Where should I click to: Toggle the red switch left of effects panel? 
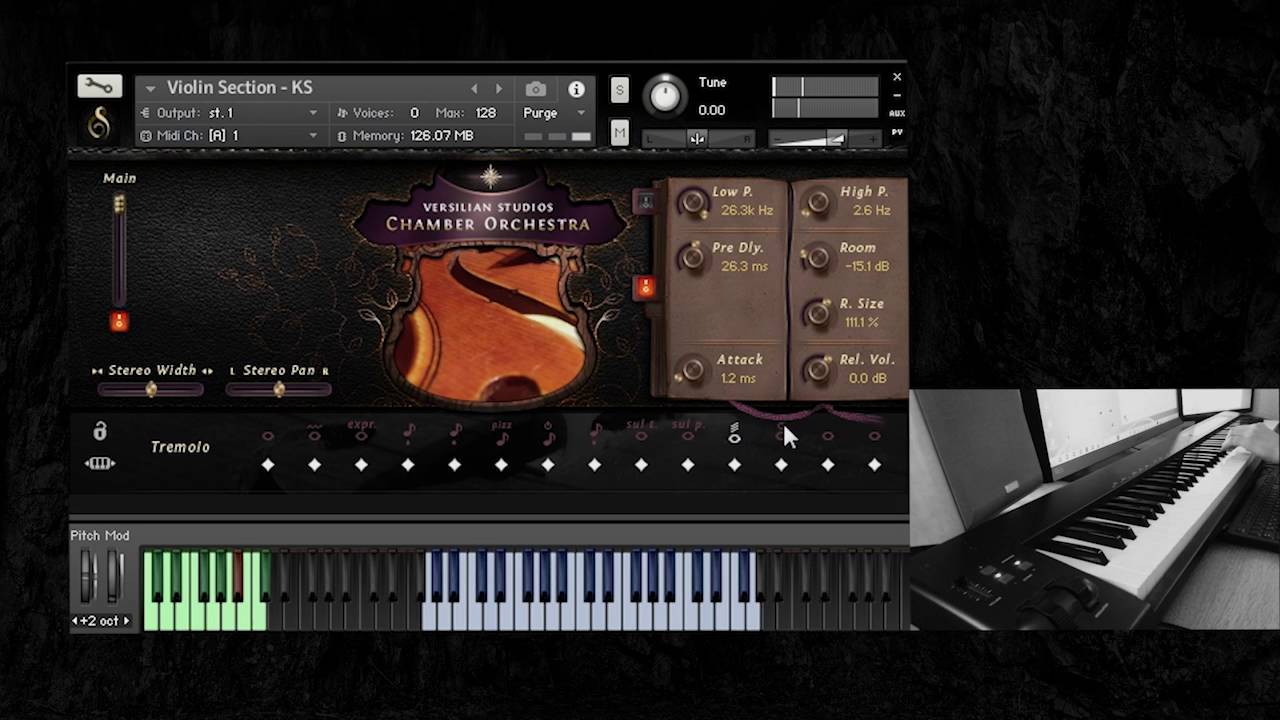tap(645, 288)
